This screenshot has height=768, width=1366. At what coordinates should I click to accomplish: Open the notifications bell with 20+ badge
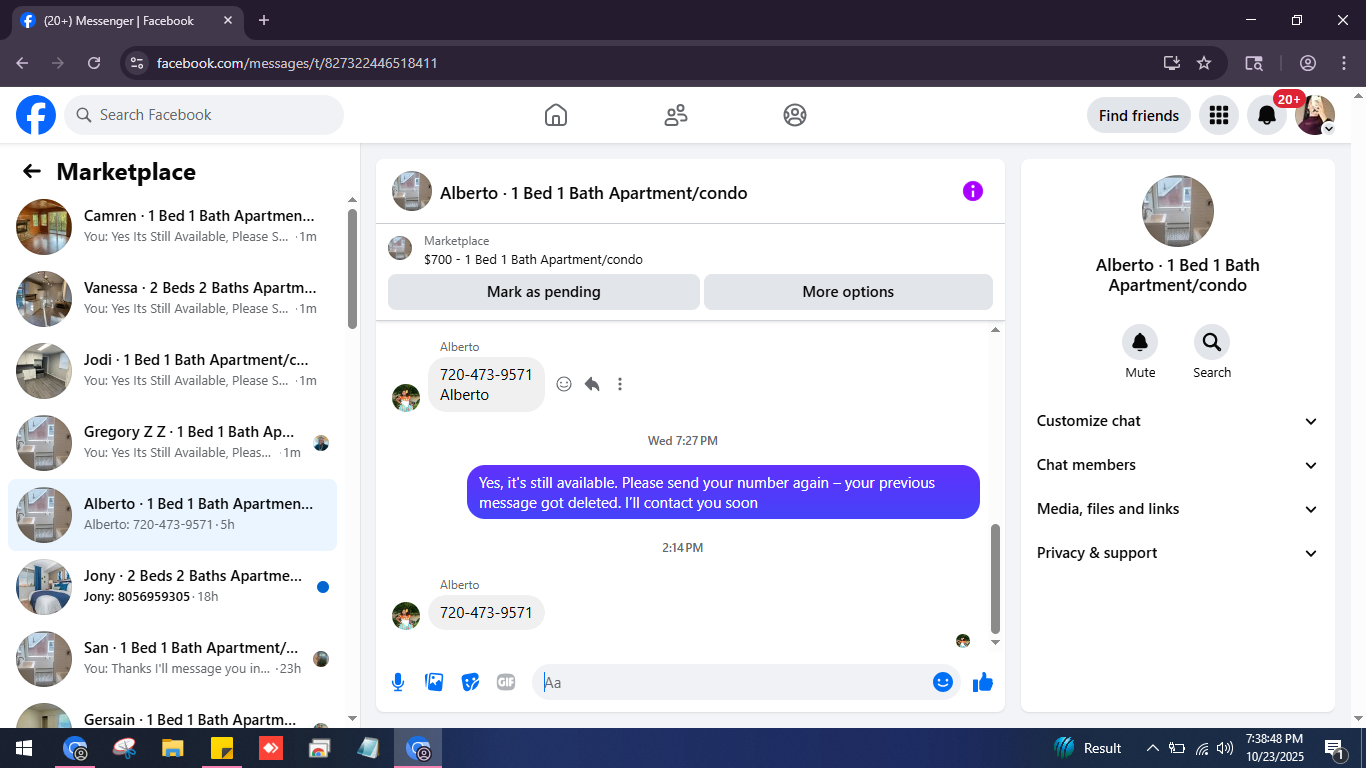1267,115
